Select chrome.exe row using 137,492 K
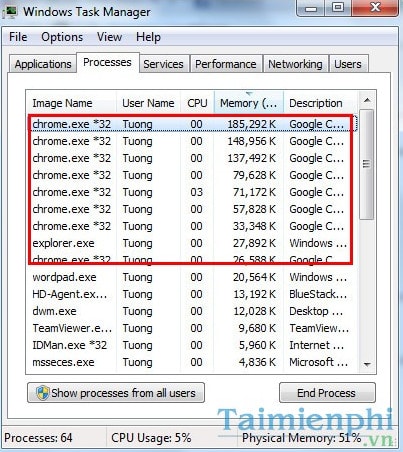The image size is (403, 452). [x=192, y=158]
